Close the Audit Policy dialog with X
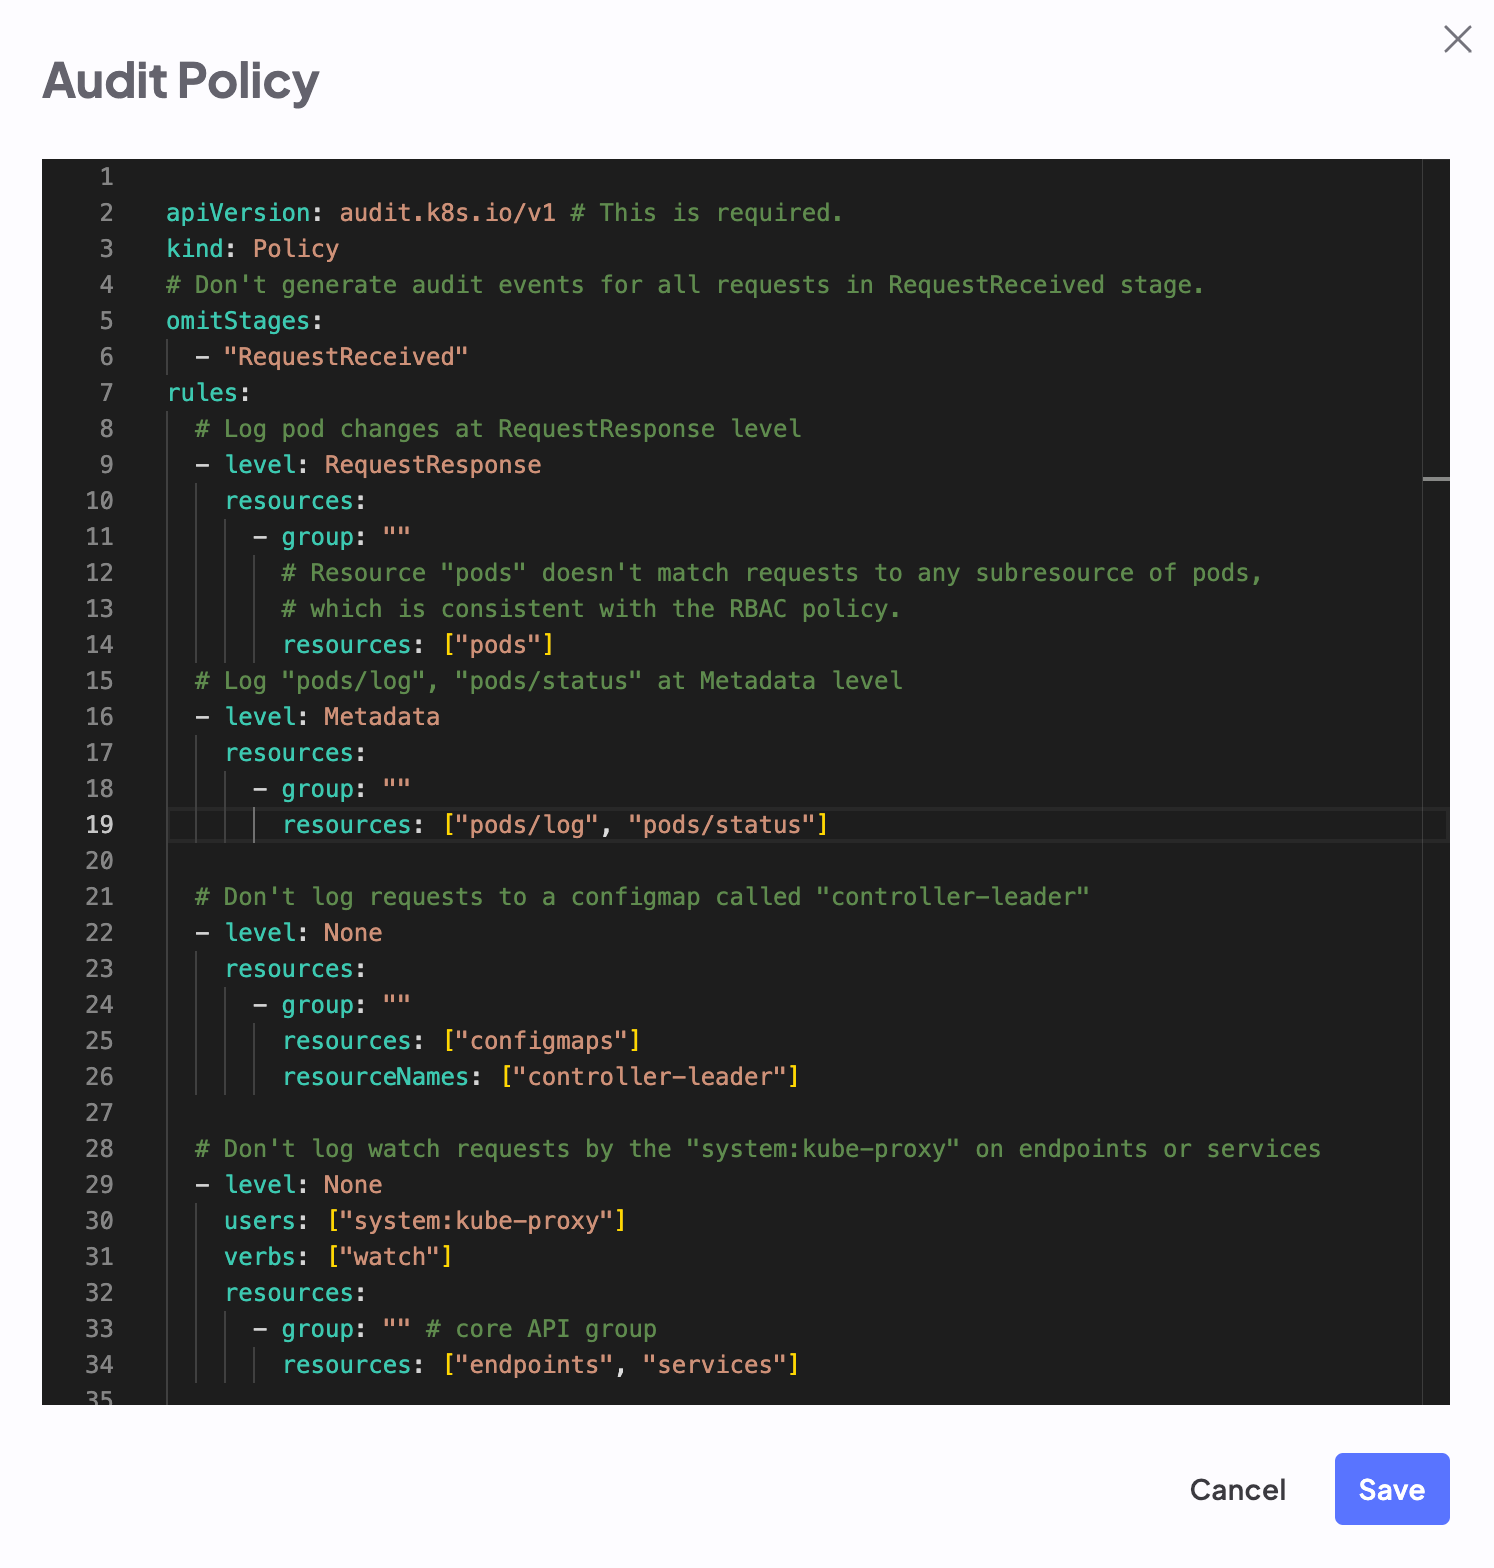 coord(1457,39)
